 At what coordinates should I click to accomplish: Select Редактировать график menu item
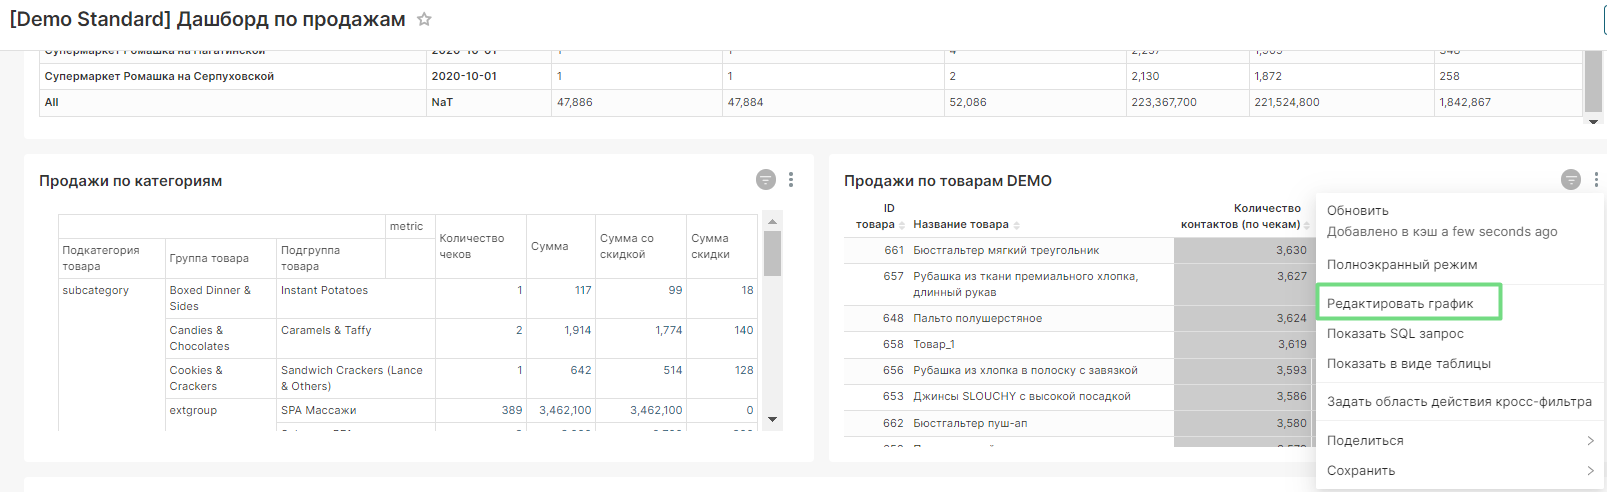click(x=1400, y=304)
